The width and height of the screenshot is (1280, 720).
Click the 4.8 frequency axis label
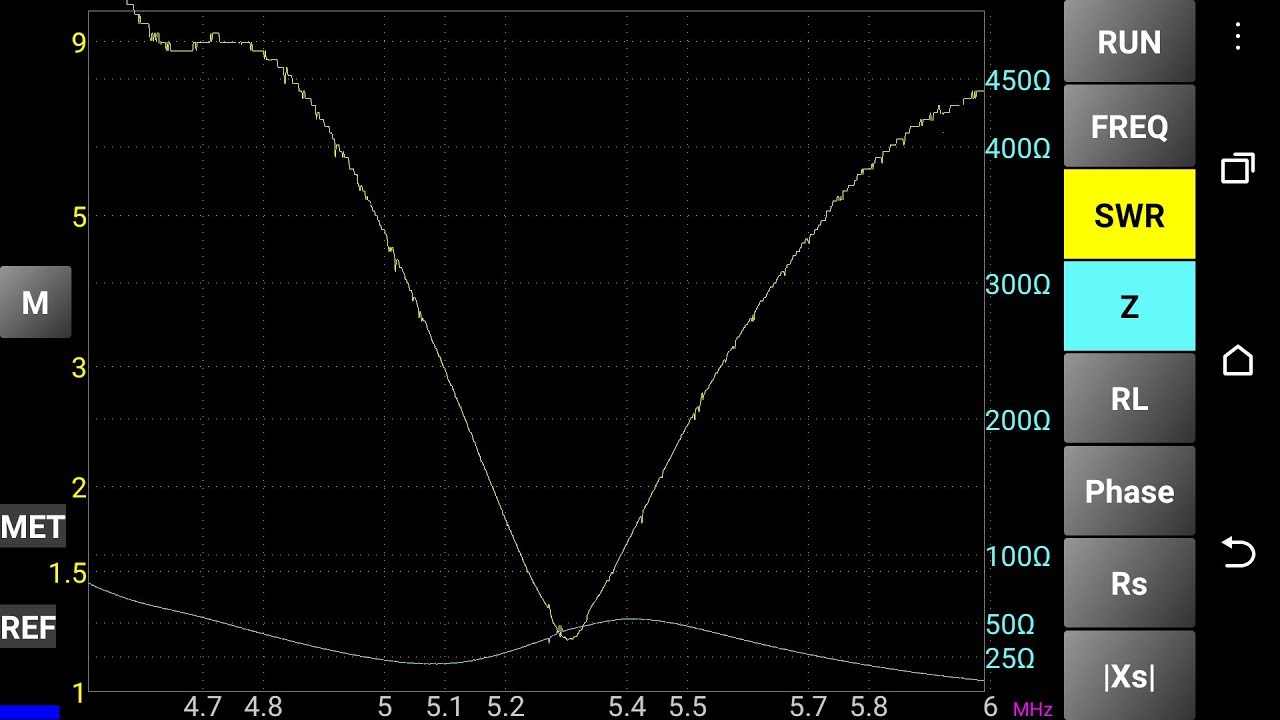[x=263, y=707]
